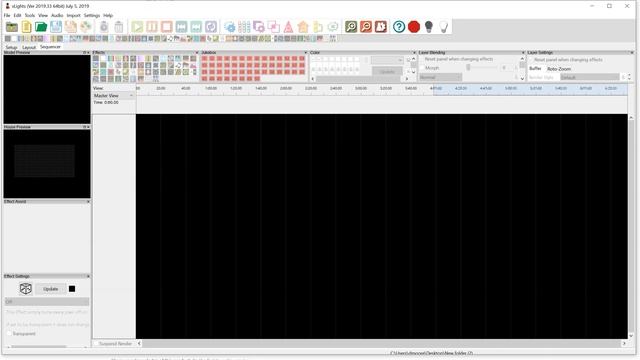Click the green Open Sequence folder icon
Screen dimensions: 640x360
coord(41,27)
